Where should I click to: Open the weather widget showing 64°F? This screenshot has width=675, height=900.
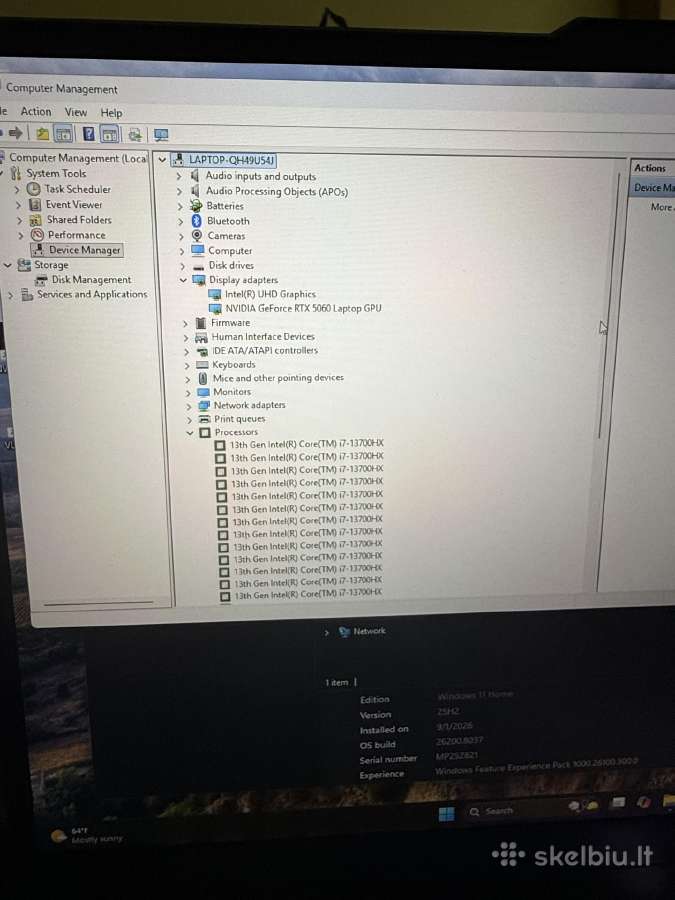(x=86, y=835)
